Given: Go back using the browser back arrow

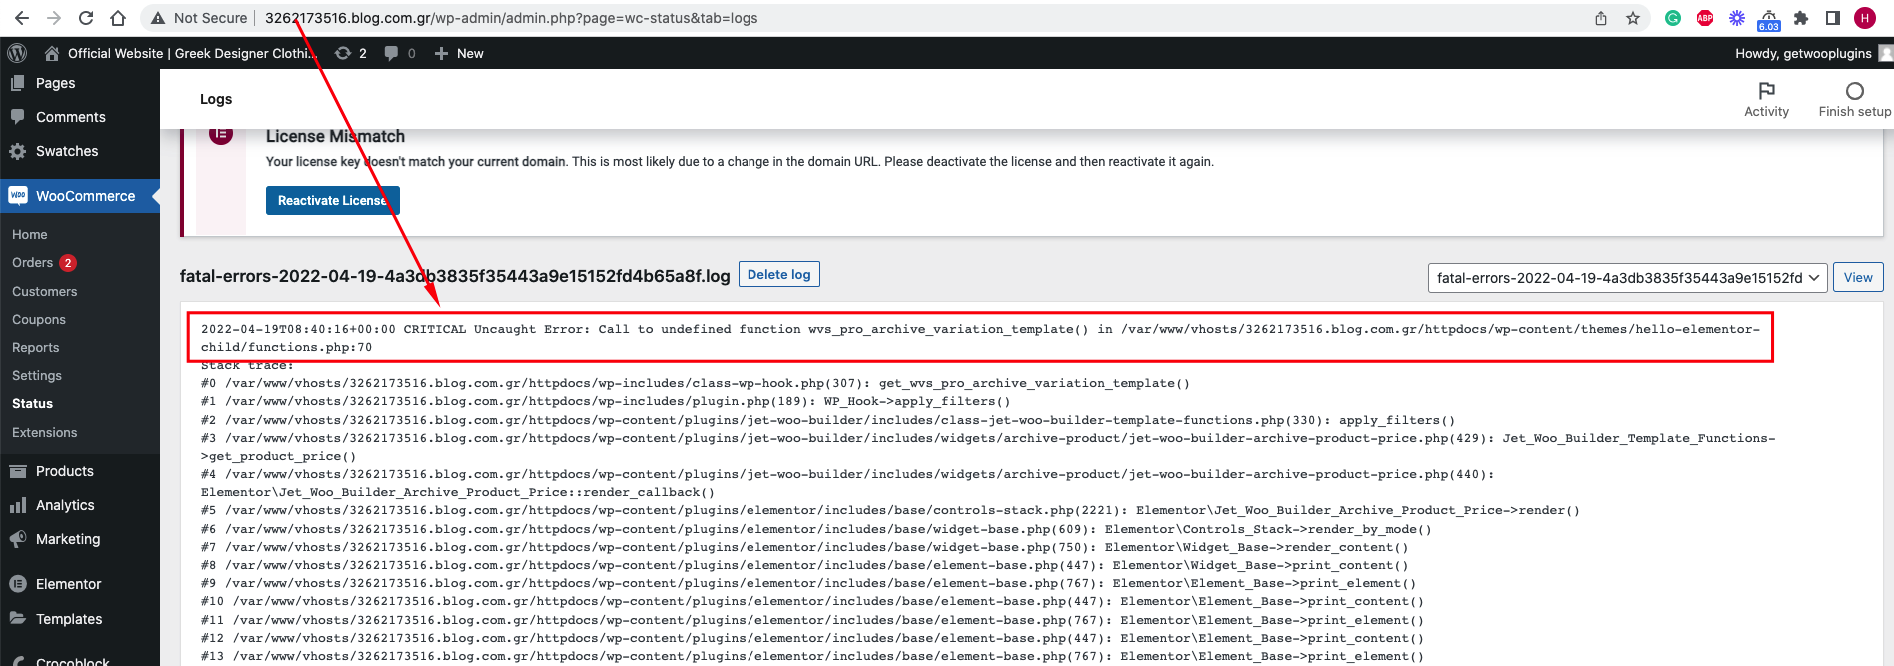Looking at the screenshot, I should pos(22,18).
